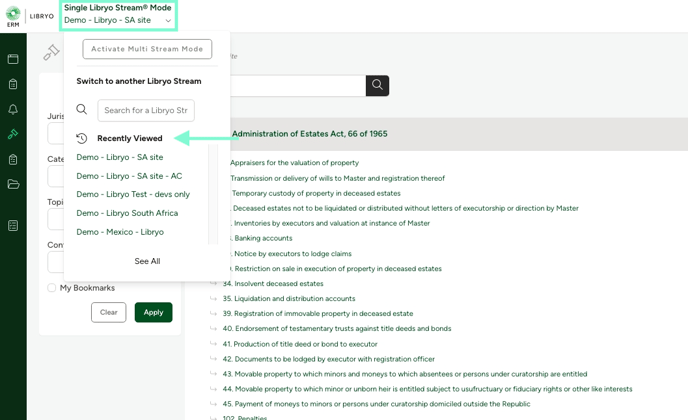
Task: Click the LIBRYO wordmark in header
Action: pos(42,16)
